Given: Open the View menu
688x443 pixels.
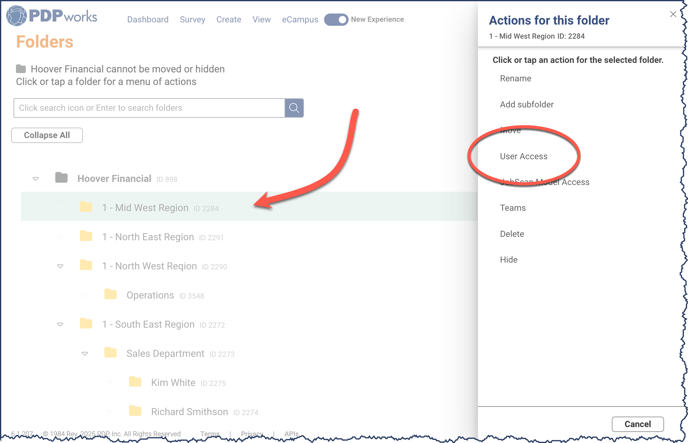Looking at the screenshot, I should 262,20.
